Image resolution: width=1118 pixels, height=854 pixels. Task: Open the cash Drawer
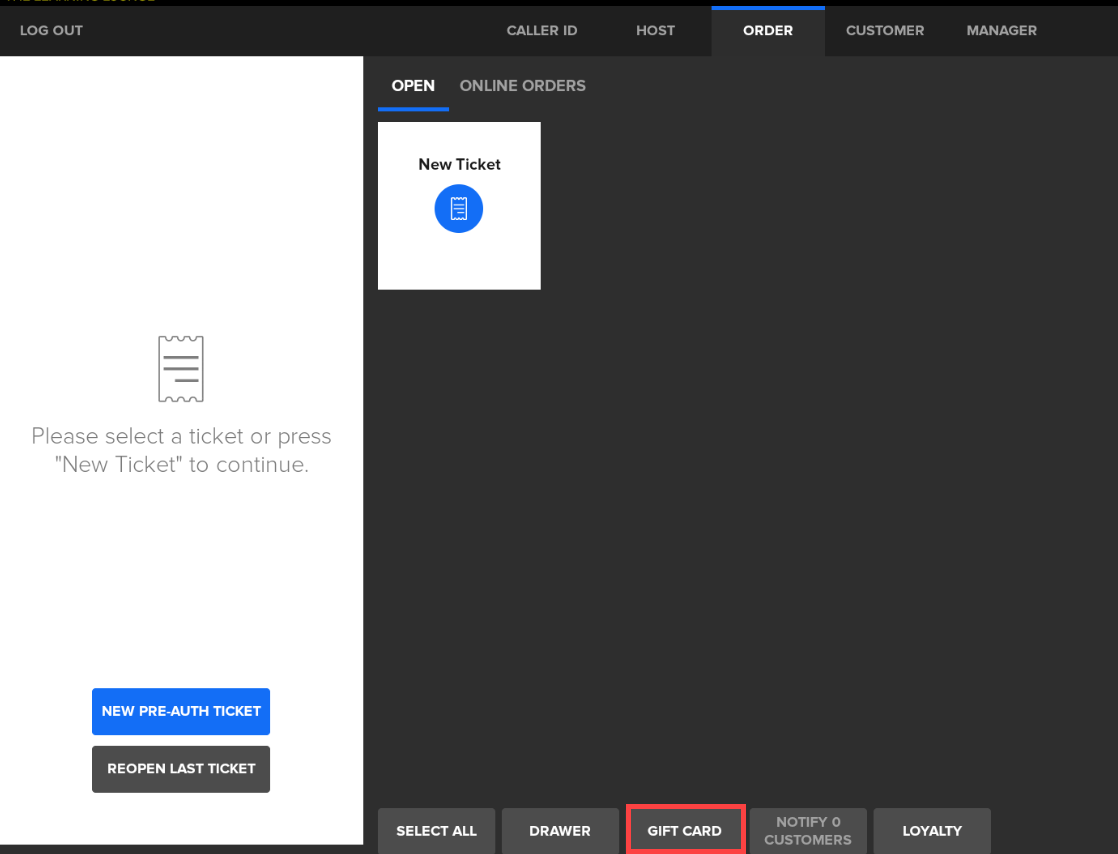(560, 831)
